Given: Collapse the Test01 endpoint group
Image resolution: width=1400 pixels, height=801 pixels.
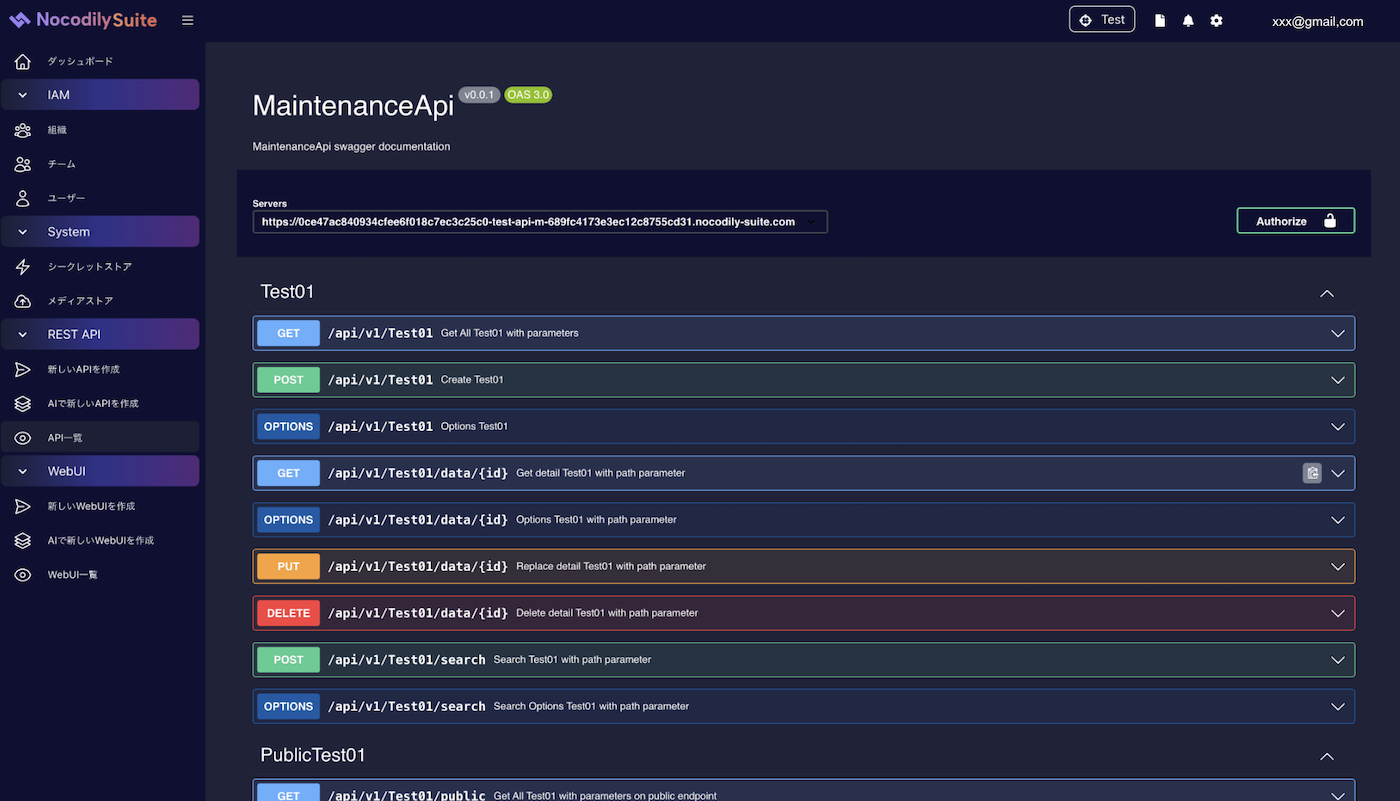Looking at the screenshot, I should tap(1327, 293).
